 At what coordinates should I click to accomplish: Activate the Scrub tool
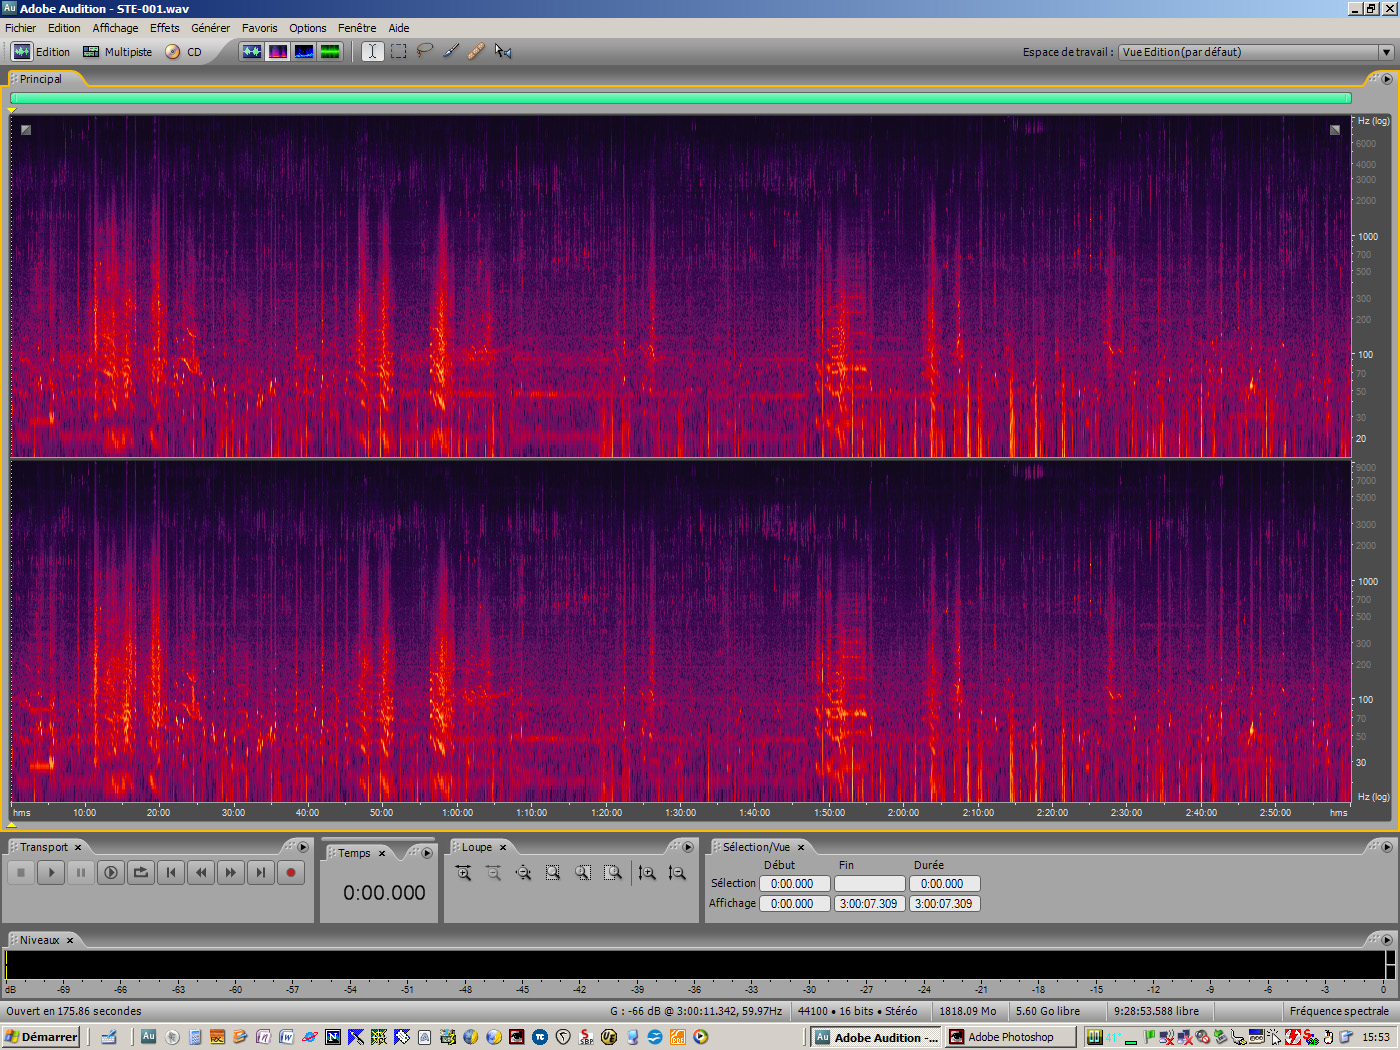pyautogui.click(x=502, y=51)
